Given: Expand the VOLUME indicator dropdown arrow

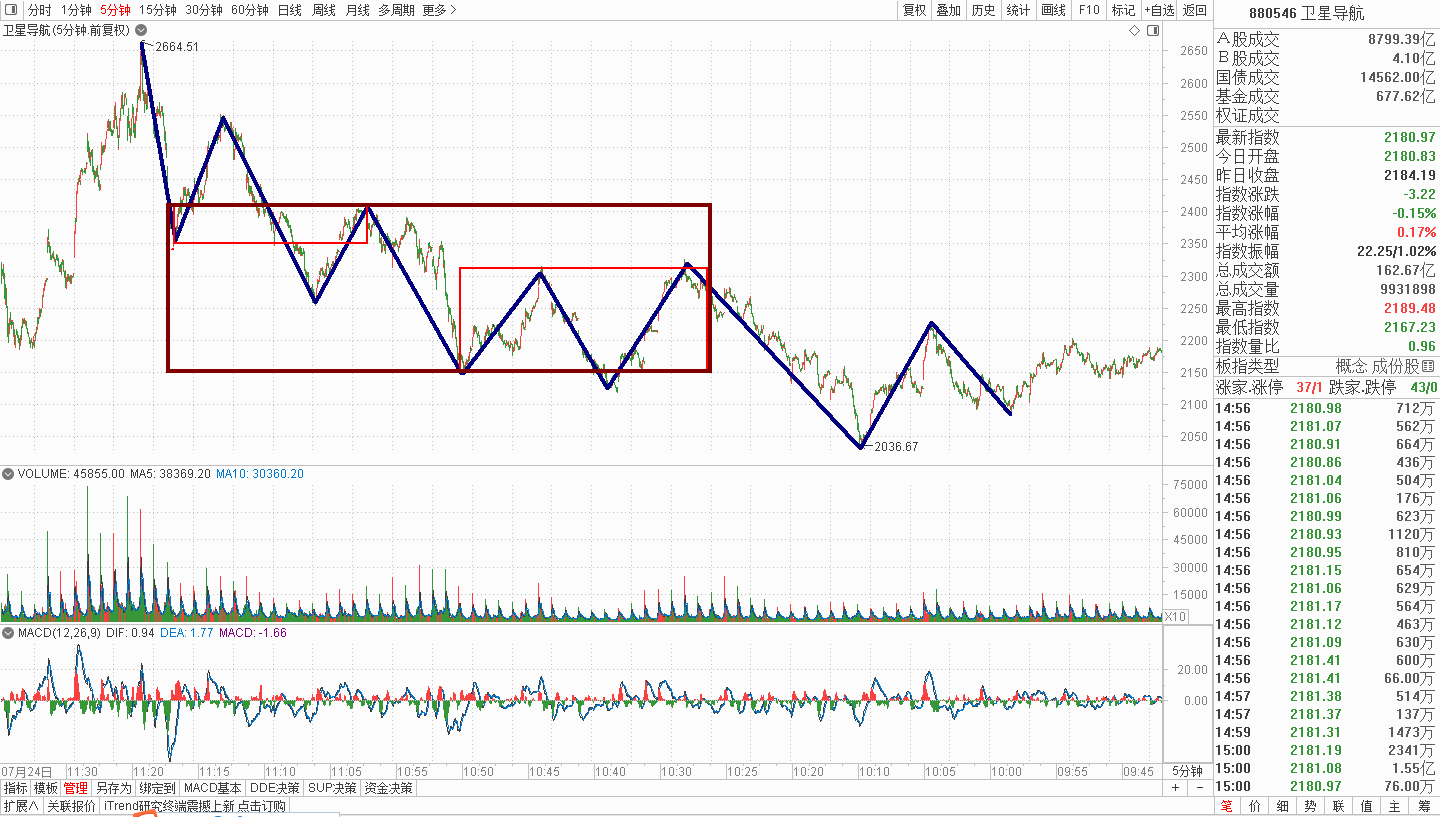Looking at the screenshot, I should 8,474.
